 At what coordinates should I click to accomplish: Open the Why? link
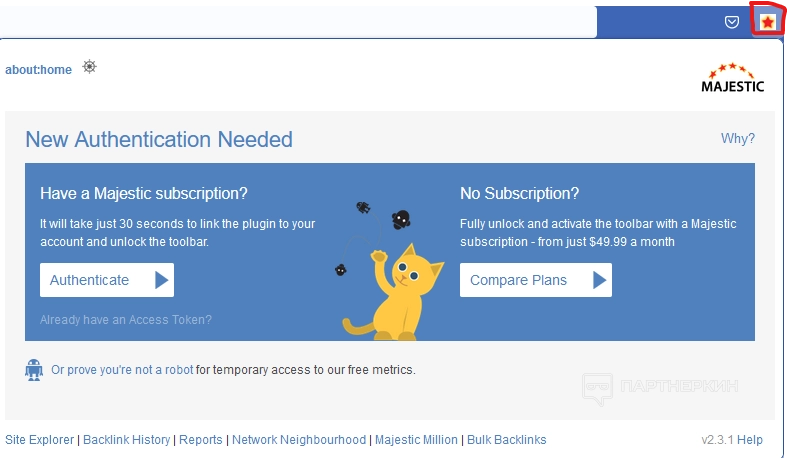[738, 138]
